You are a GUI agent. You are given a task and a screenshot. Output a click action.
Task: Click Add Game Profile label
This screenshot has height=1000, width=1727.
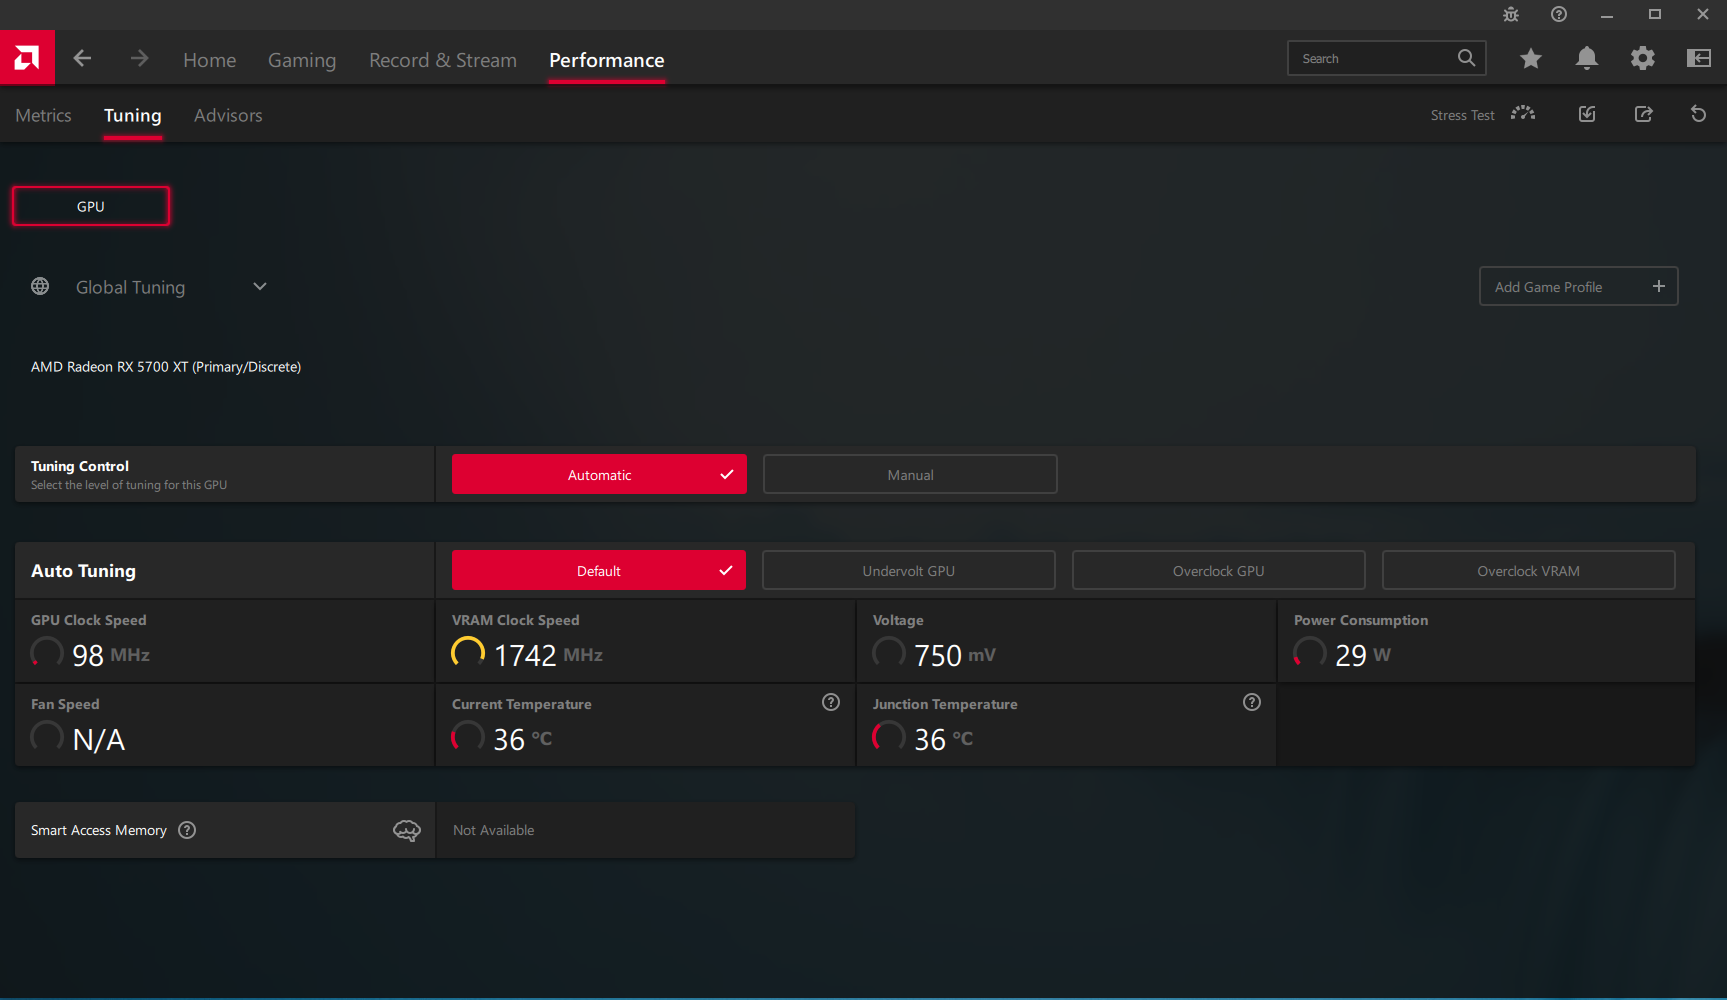coord(1548,287)
